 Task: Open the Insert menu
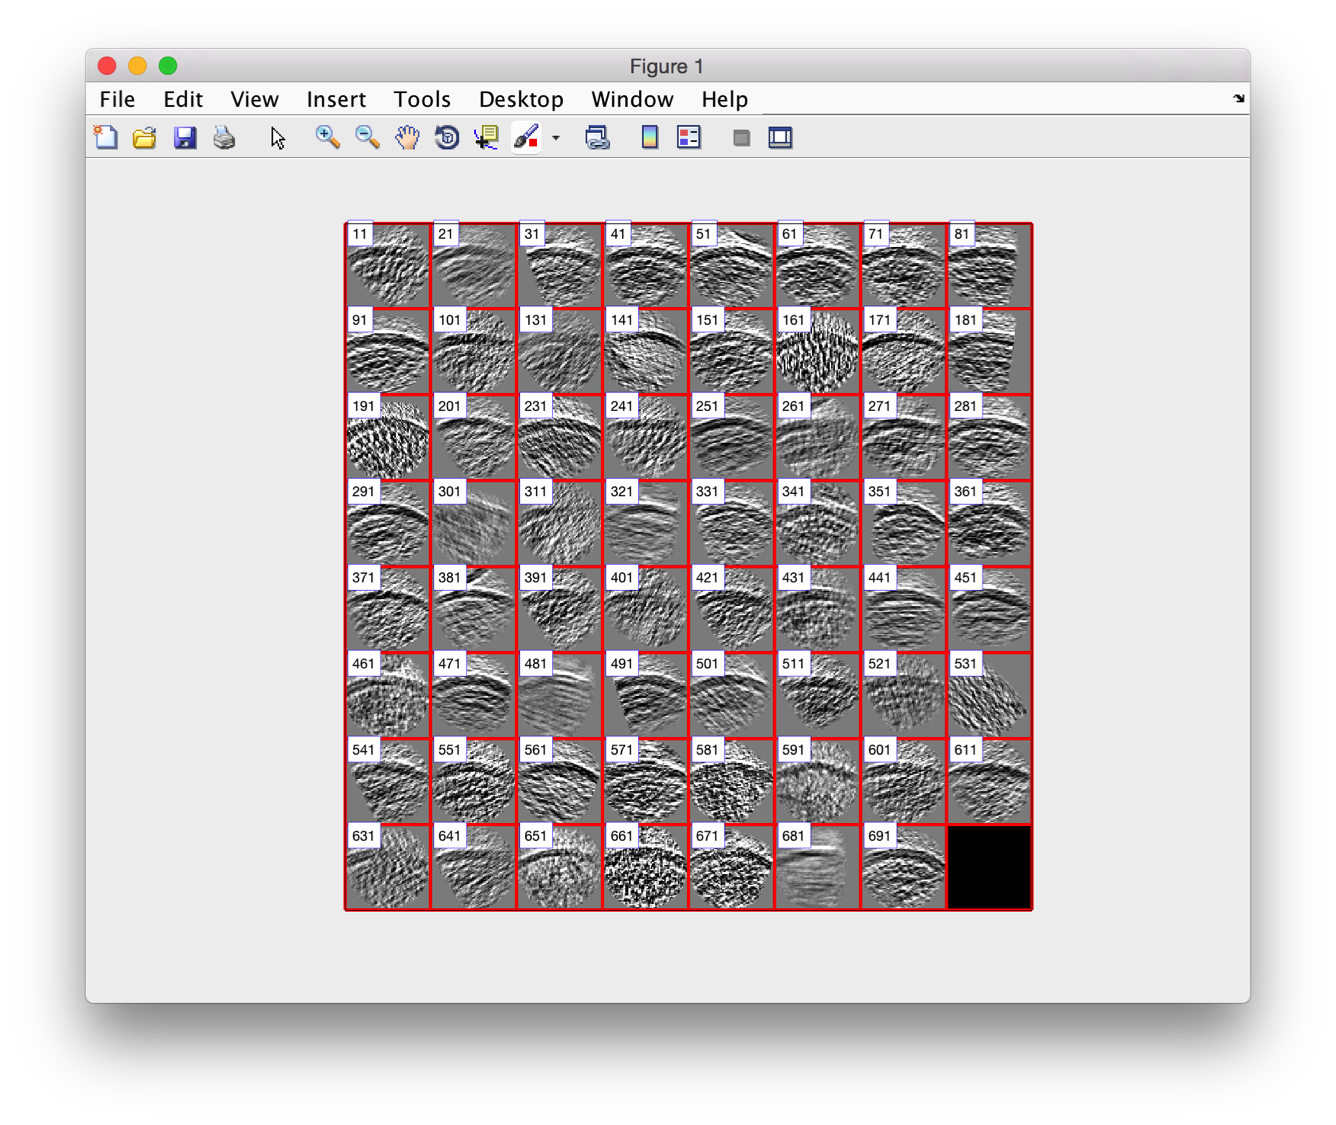click(x=336, y=99)
